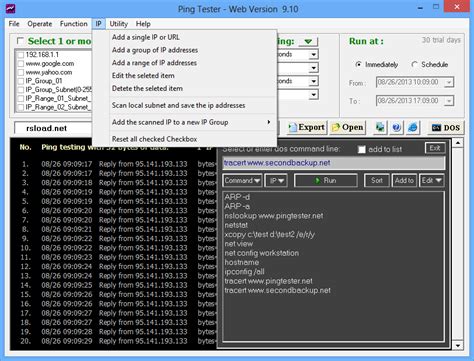Image resolution: width=474 pixels, height=361 pixels.
Task: Check the www.google.com entry
Action: [21, 63]
